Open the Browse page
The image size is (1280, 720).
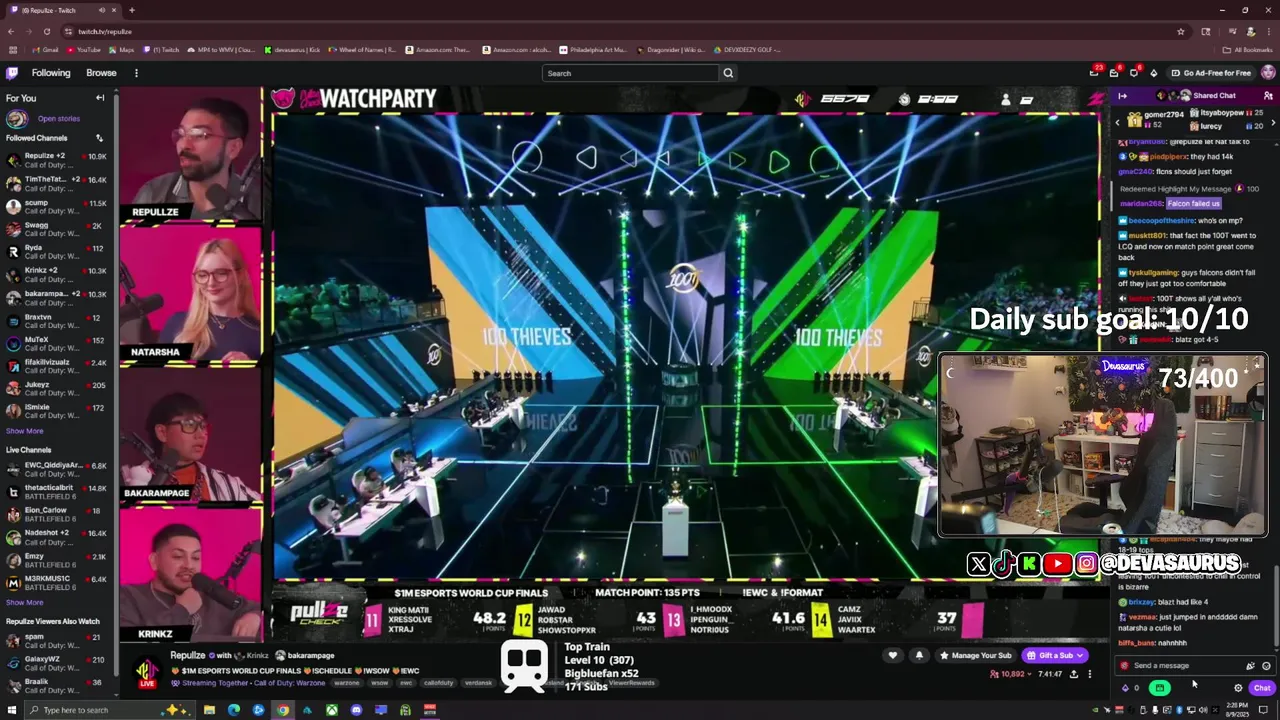tap(101, 73)
